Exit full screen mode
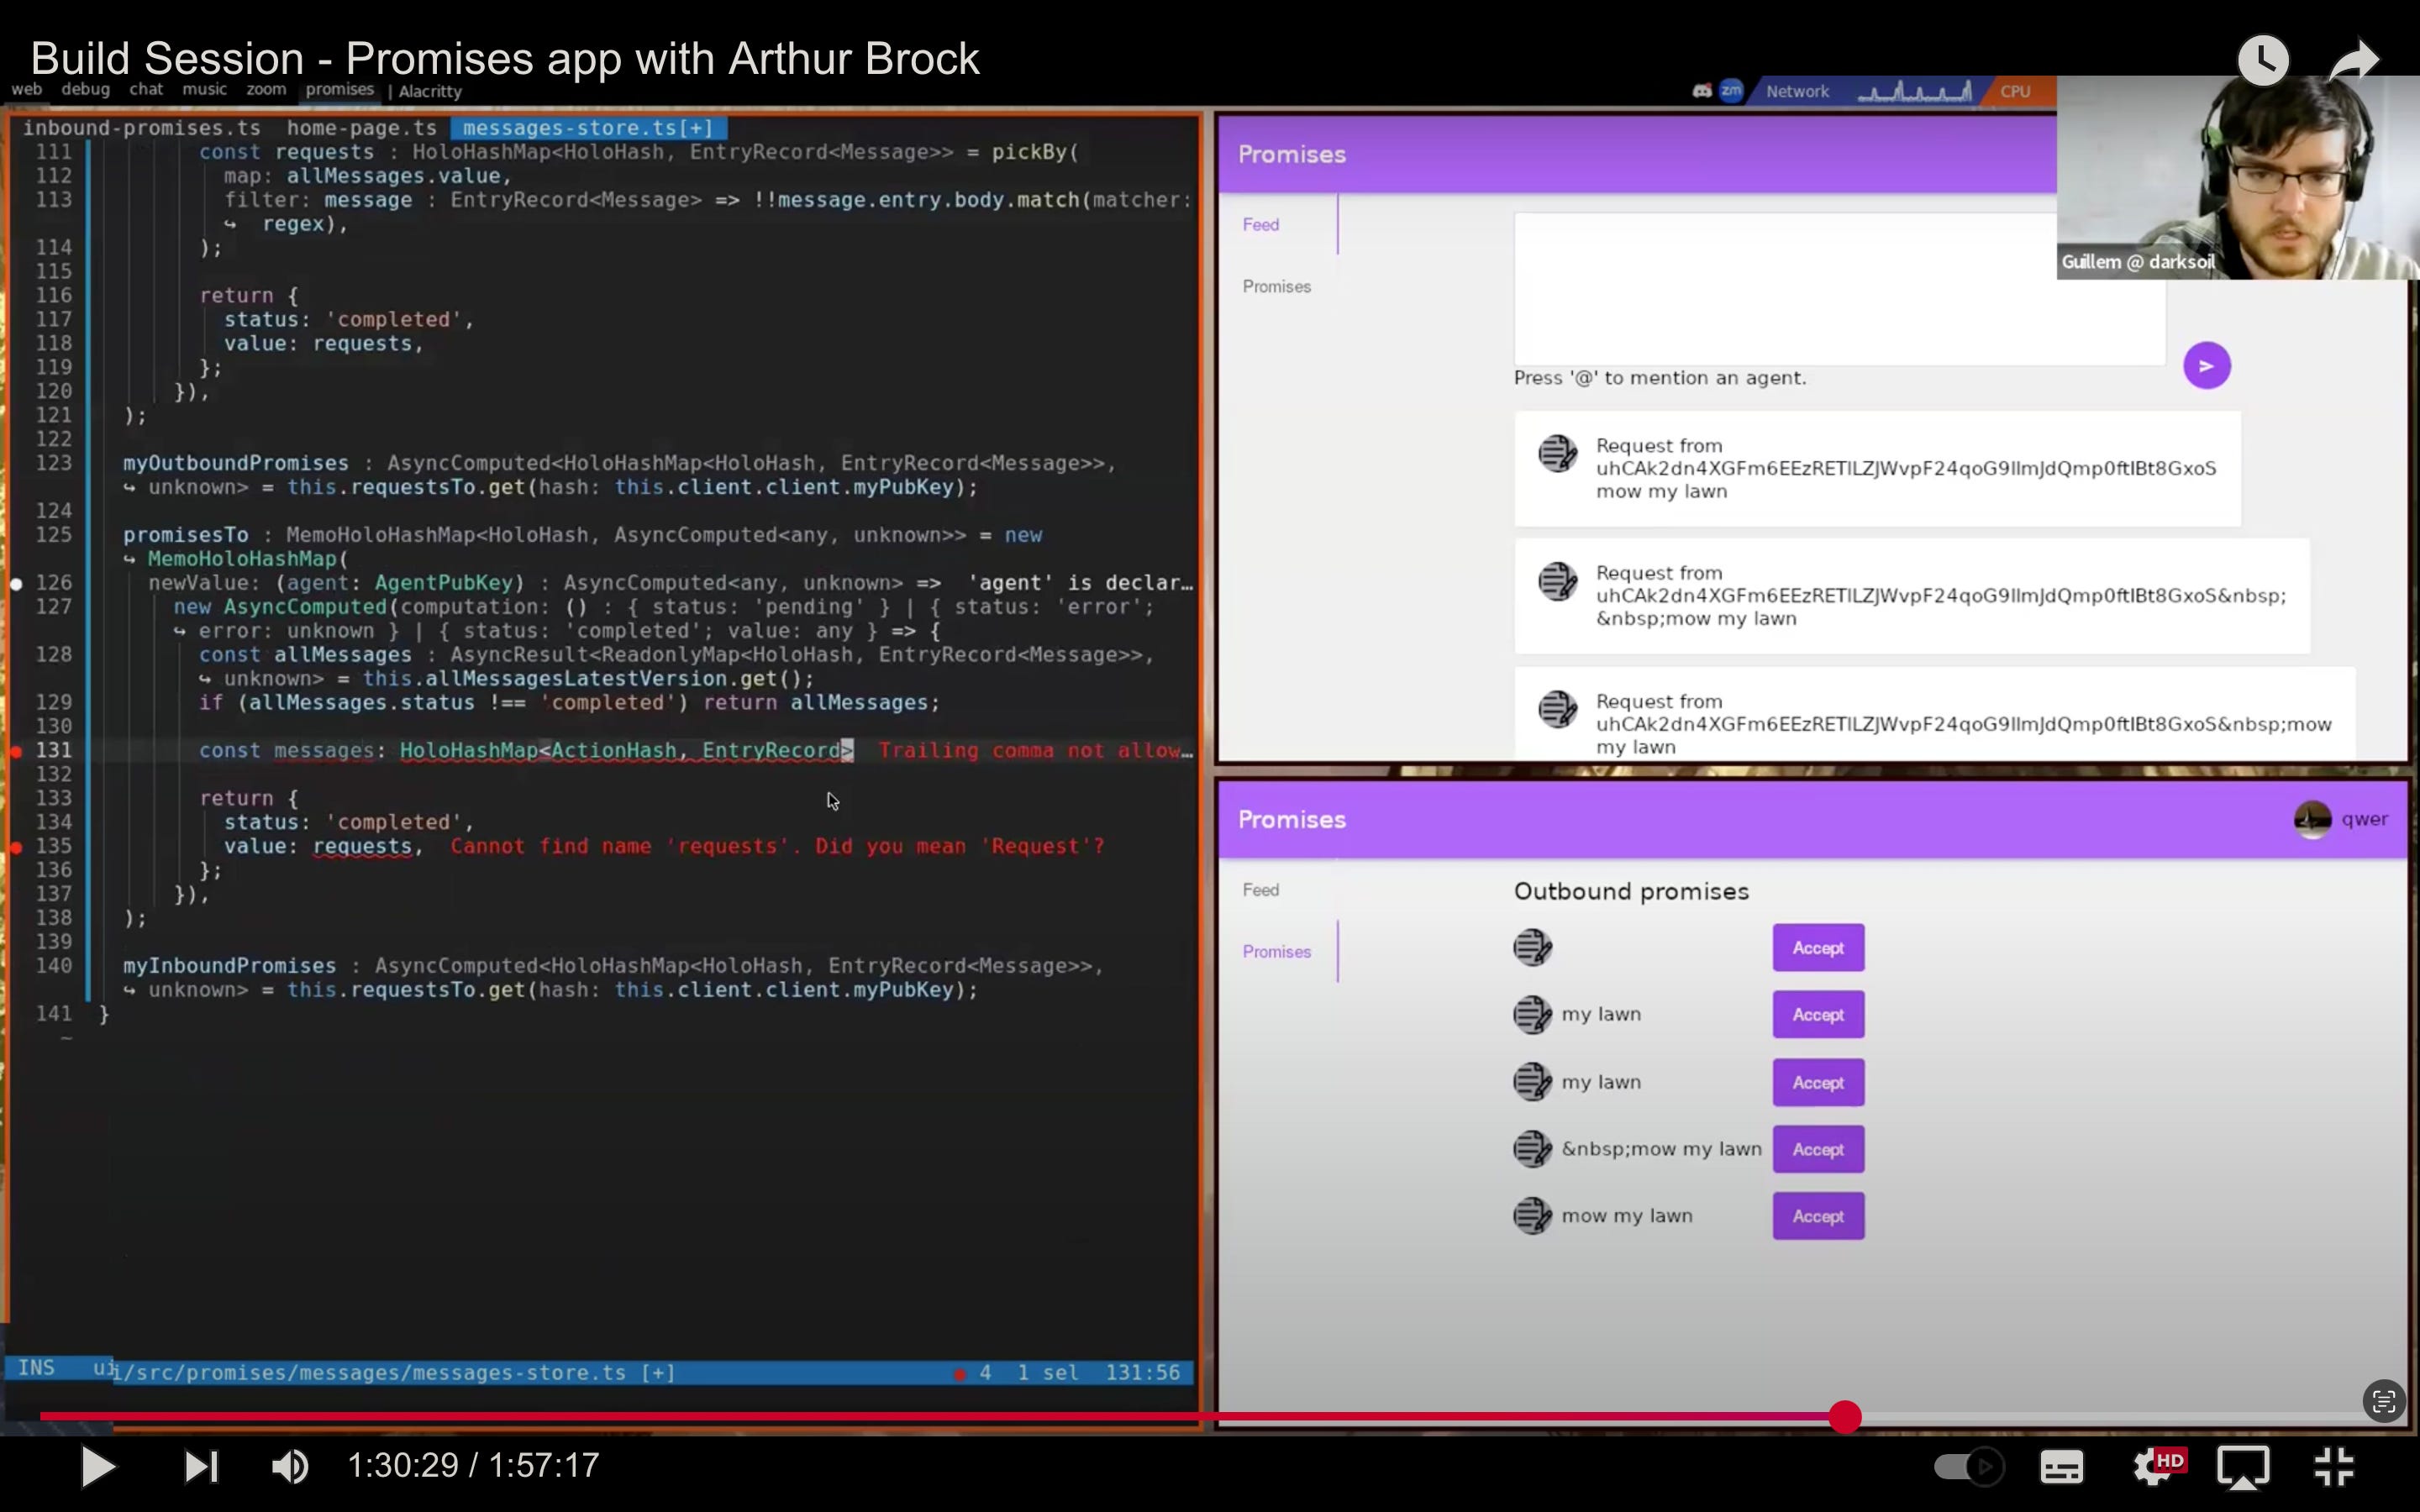Image resolution: width=2420 pixels, height=1512 pixels. click(x=2334, y=1466)
